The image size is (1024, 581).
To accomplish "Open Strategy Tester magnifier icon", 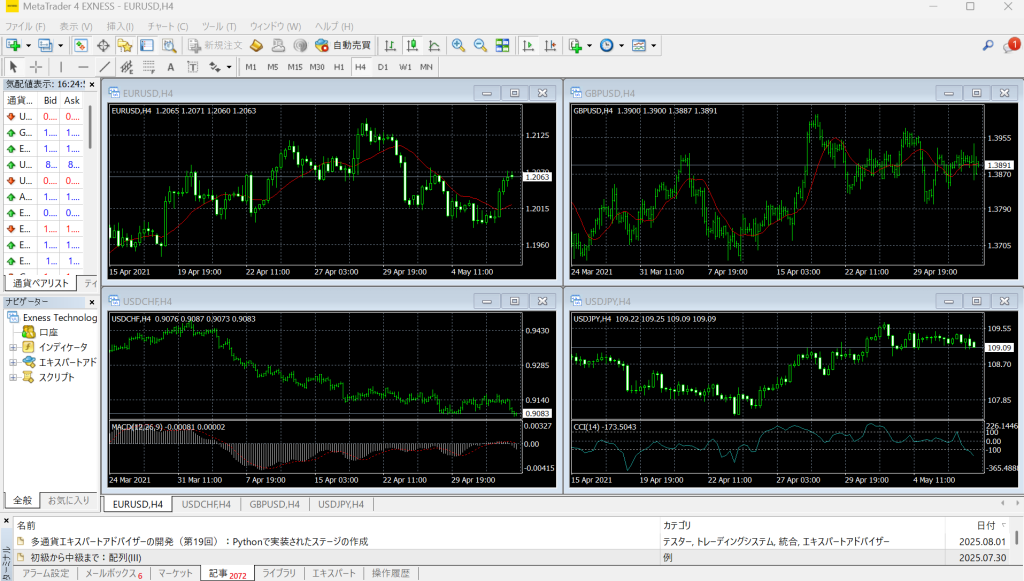I will (x=169, y=45).
